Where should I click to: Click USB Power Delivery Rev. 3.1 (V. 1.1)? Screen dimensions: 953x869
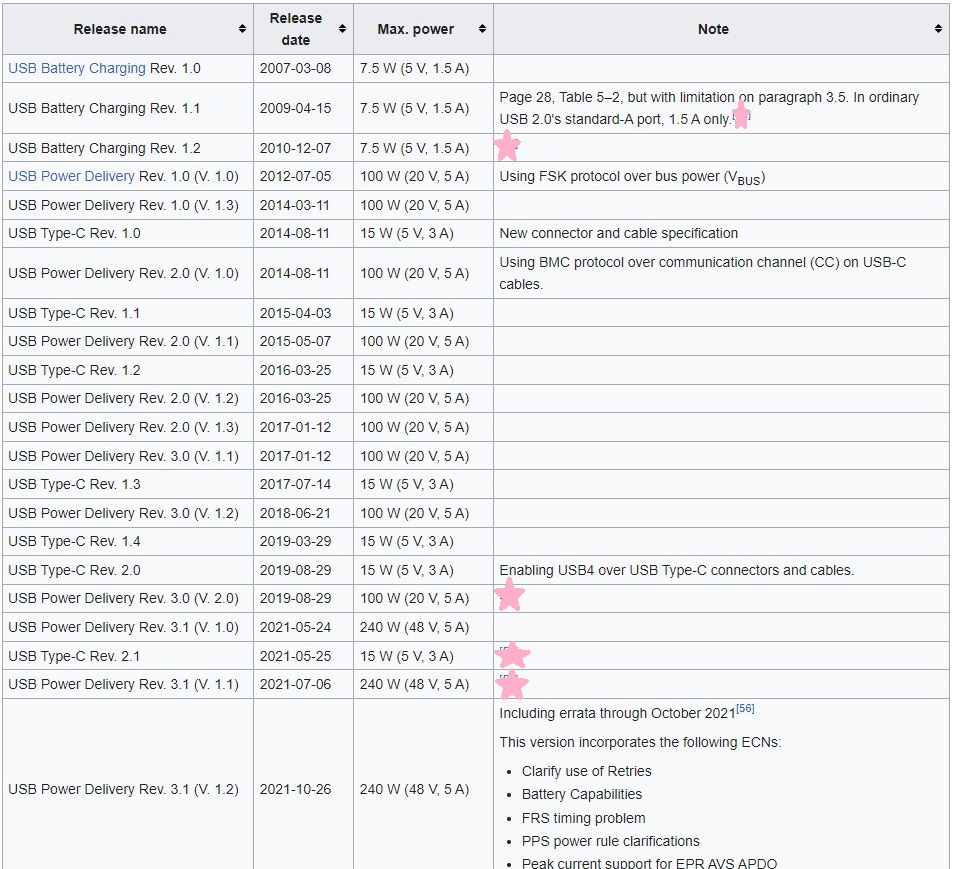point(123,684)
